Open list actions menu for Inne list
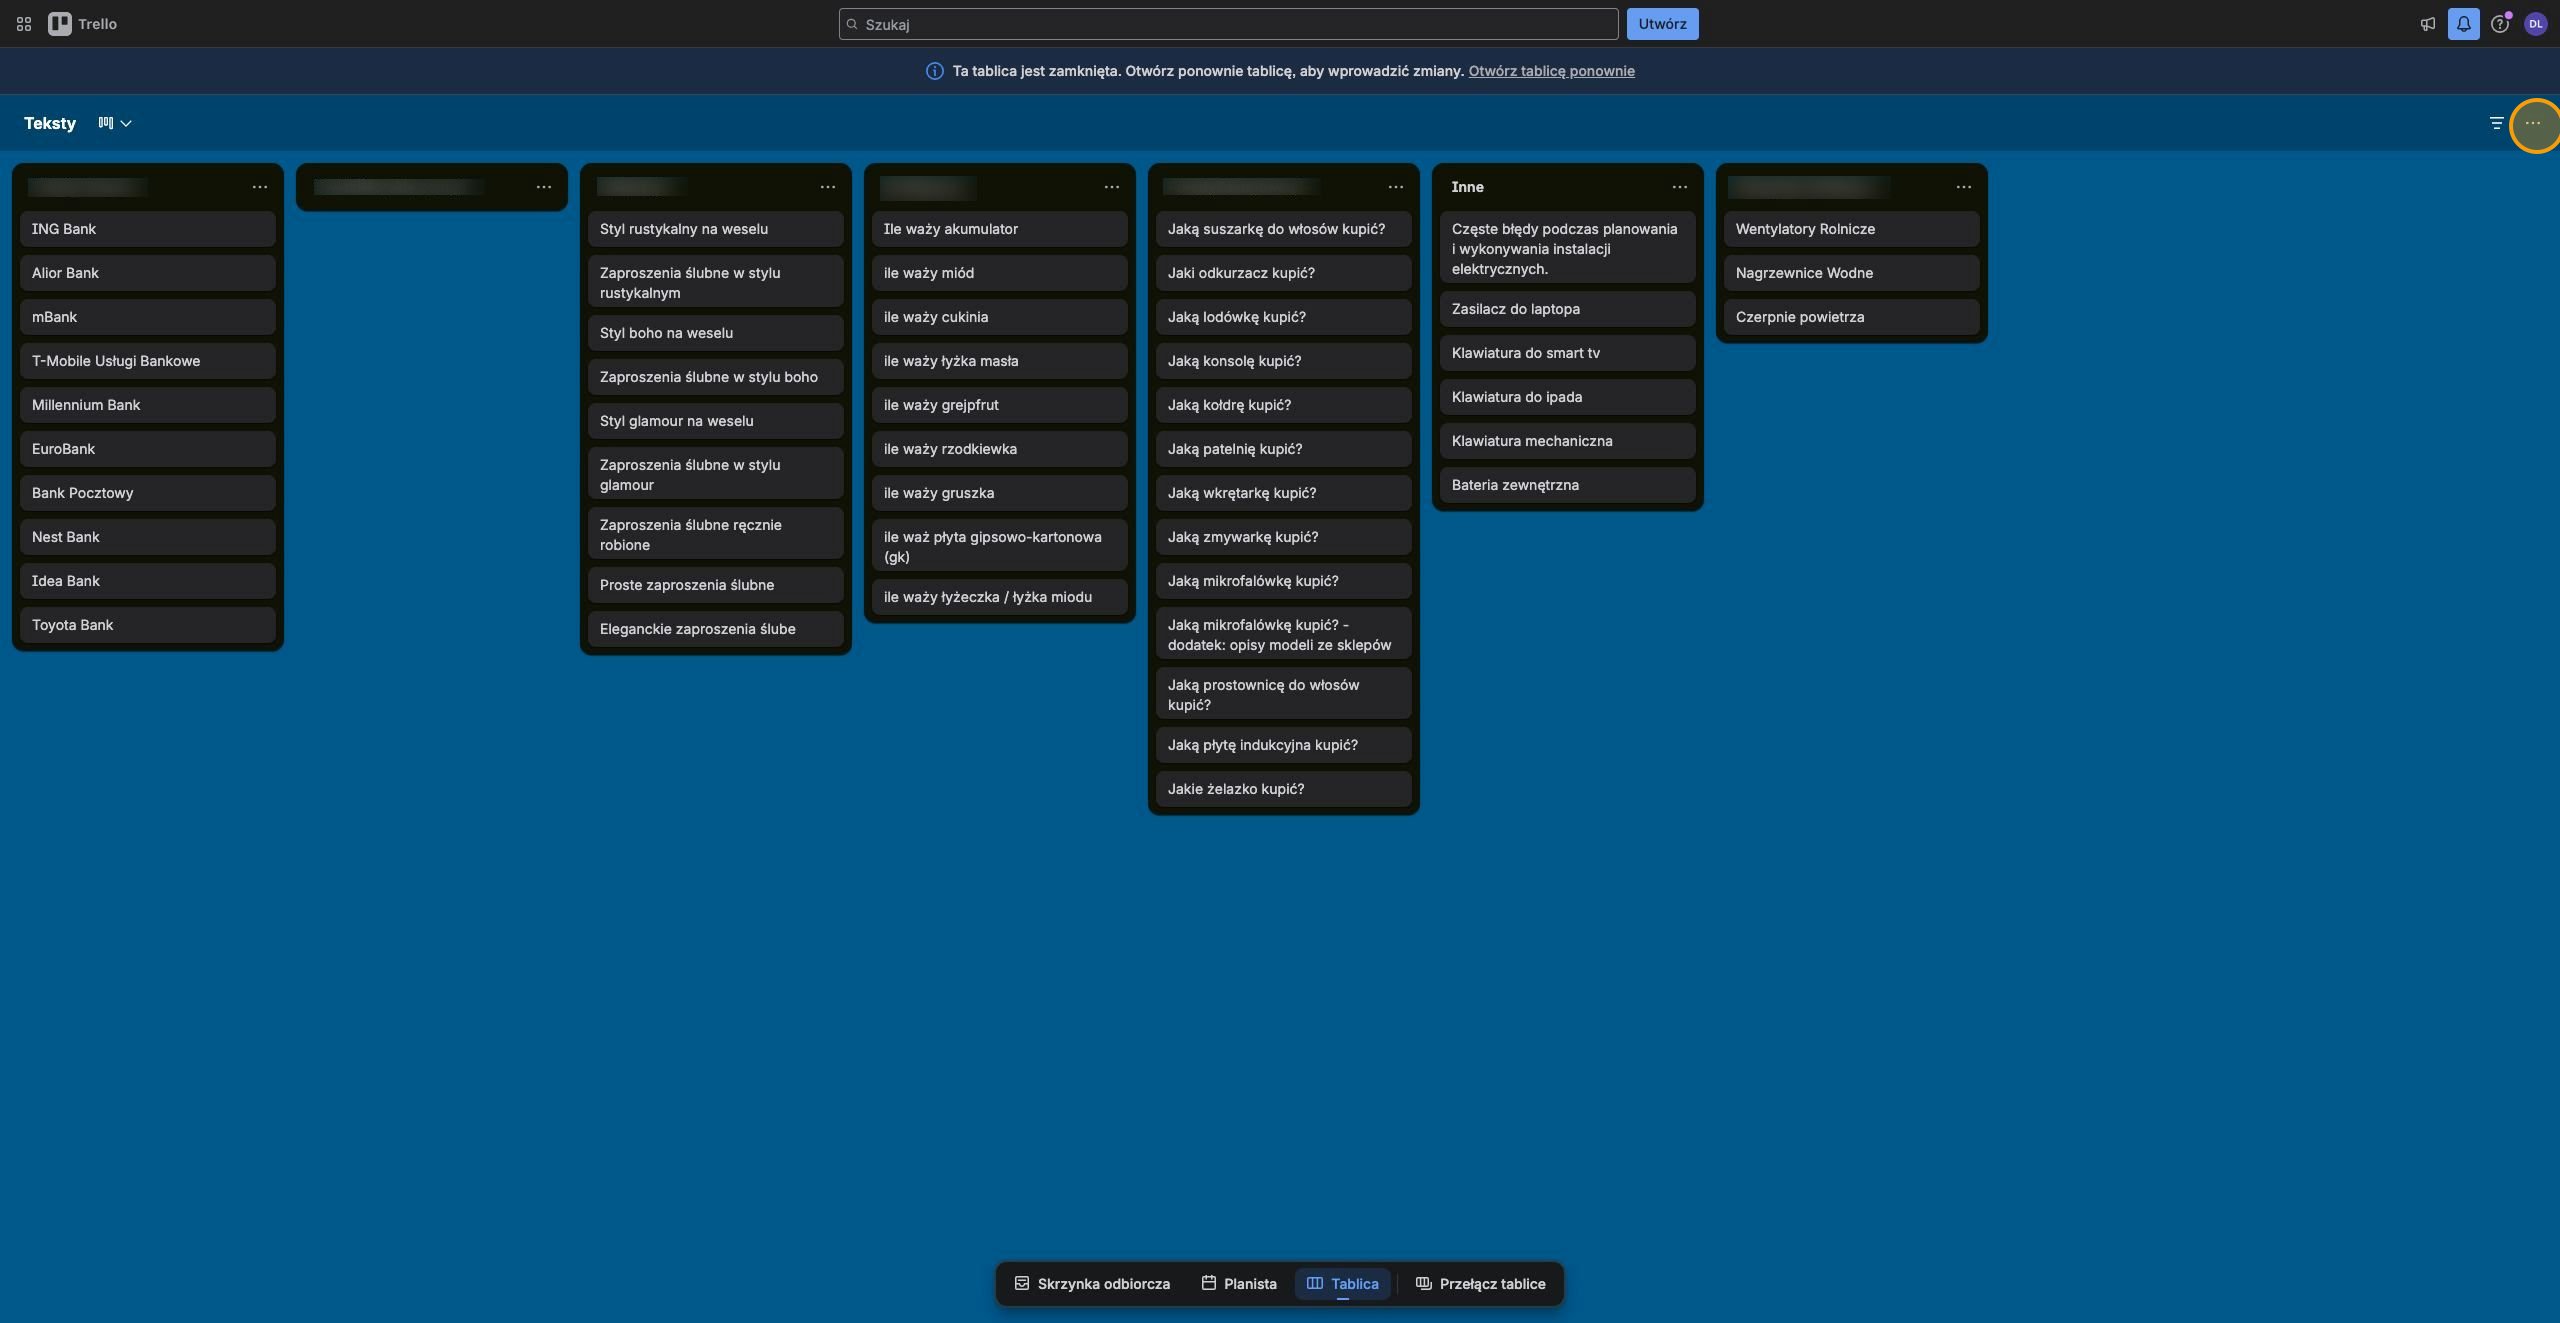 (x=1680, y=187)
